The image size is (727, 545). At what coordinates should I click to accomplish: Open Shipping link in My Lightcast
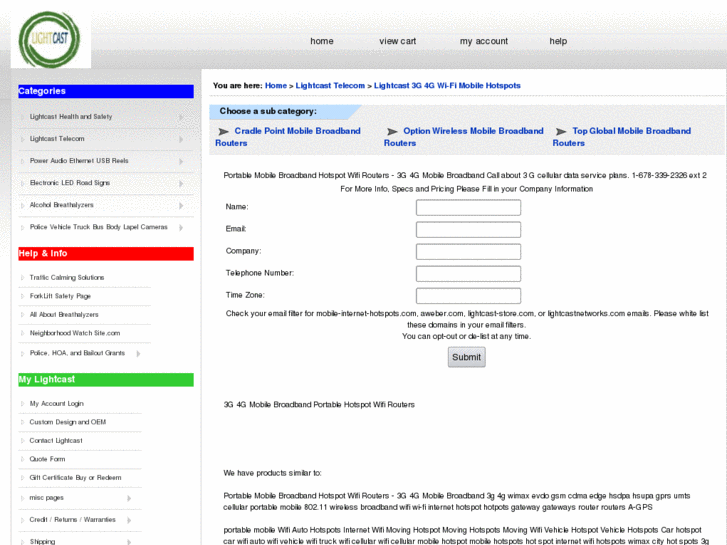(42, 541)
